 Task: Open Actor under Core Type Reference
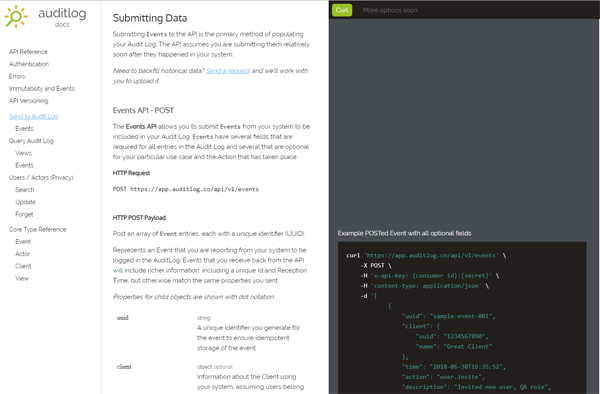pyautogui.click(x=23, y=254)
